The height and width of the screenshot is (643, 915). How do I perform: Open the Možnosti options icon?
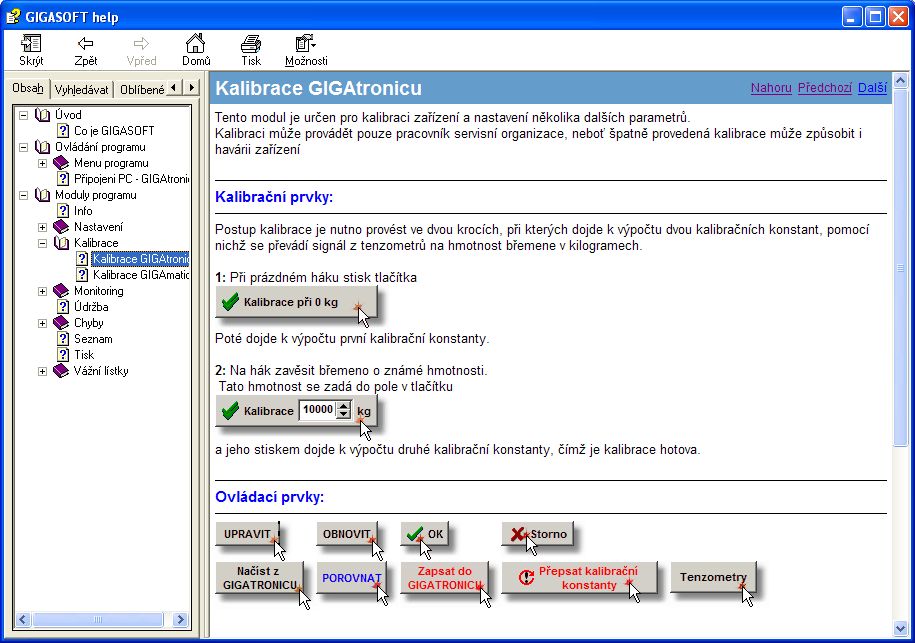click(x=306, y=43)
